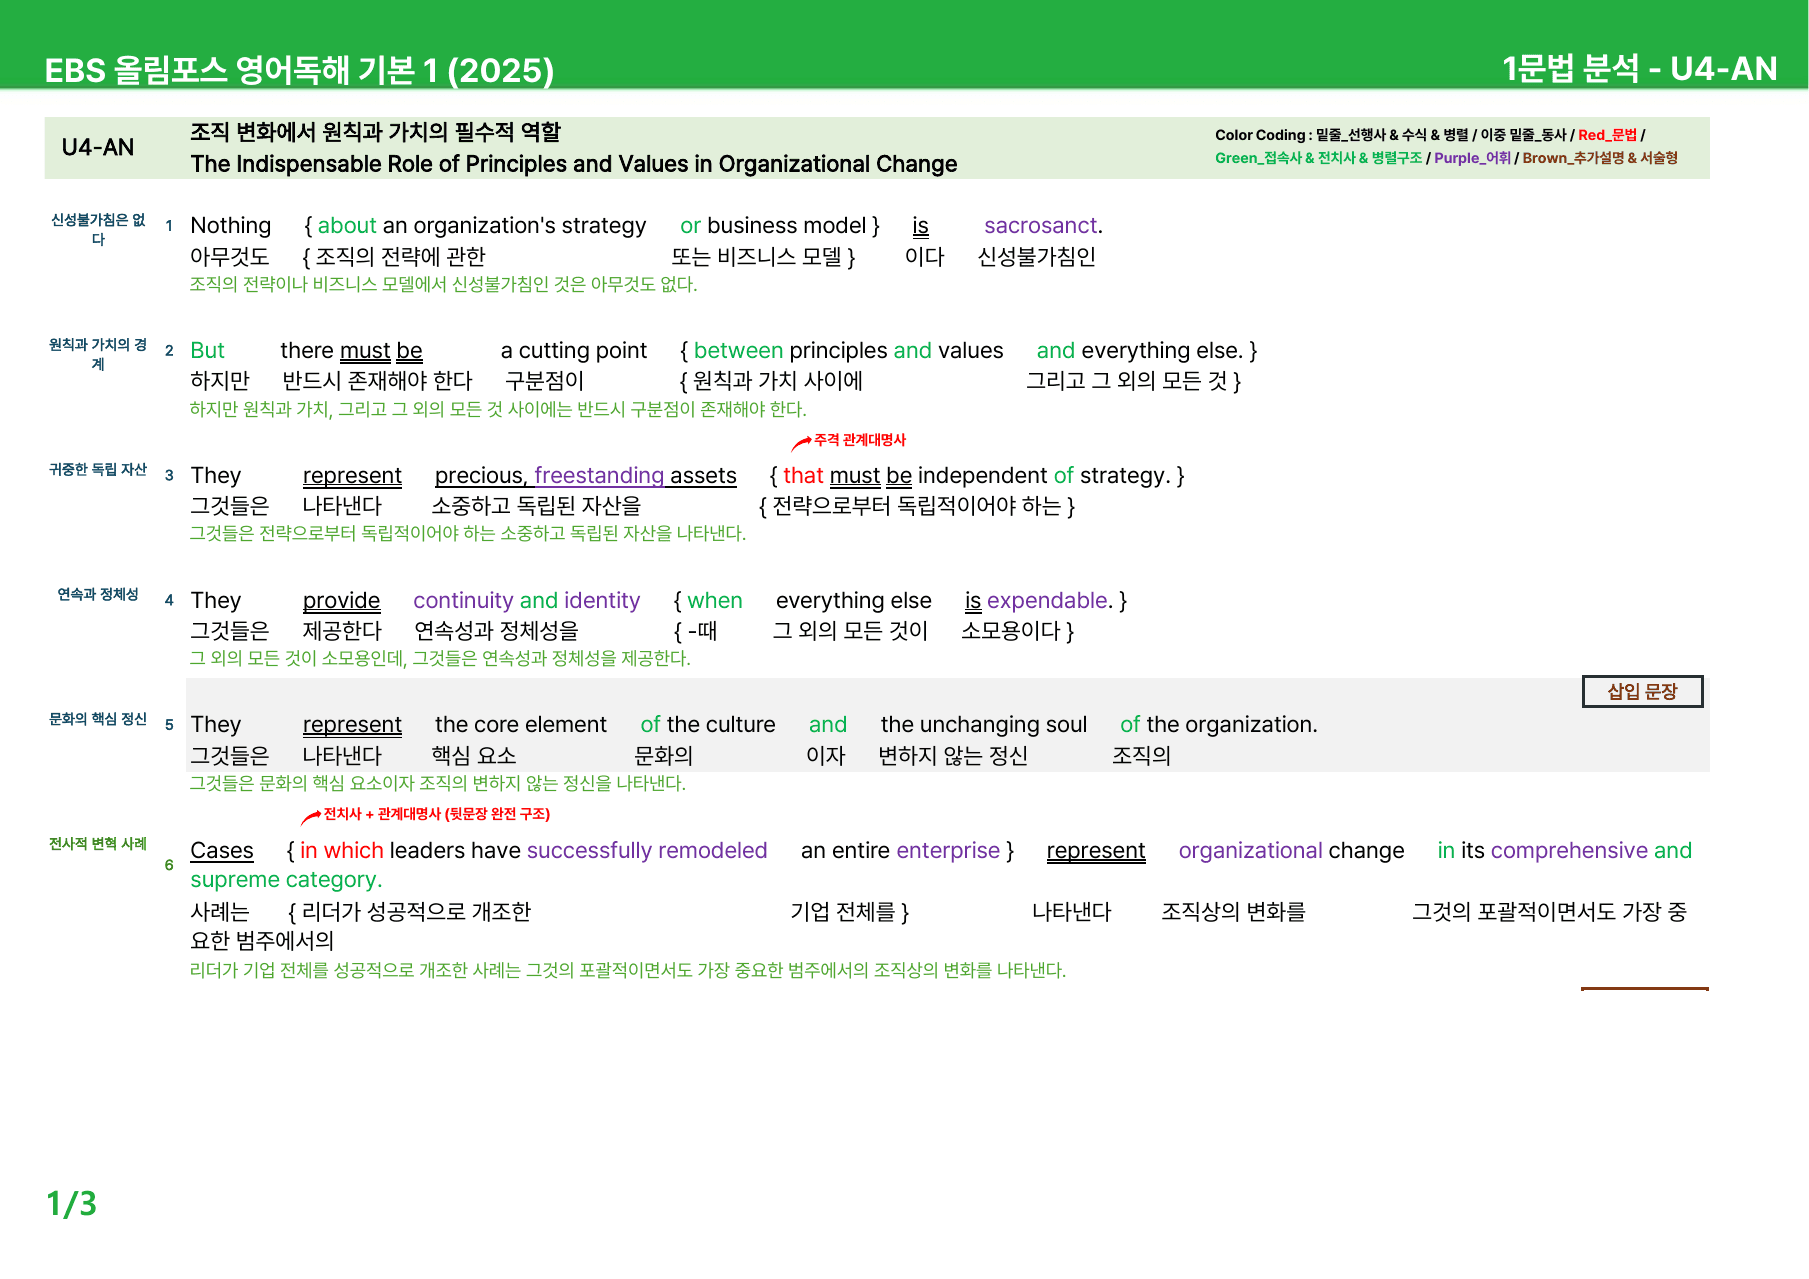The image size is (1809, 1279).
Task: Click the purple phrase continuity and identity
Action: [526, 600]
